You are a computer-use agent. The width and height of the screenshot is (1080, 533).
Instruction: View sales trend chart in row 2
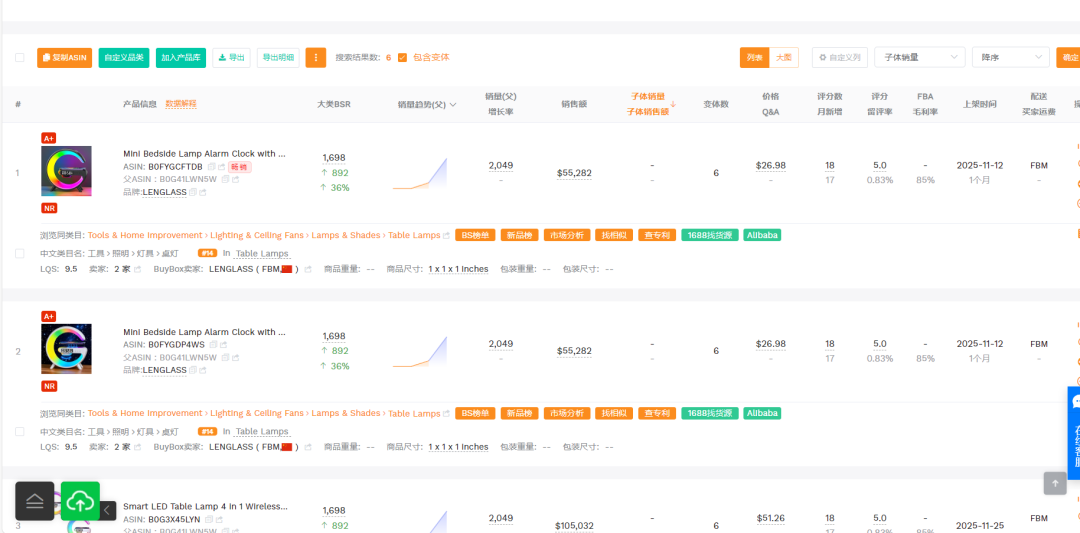click(x=420, y=352)
